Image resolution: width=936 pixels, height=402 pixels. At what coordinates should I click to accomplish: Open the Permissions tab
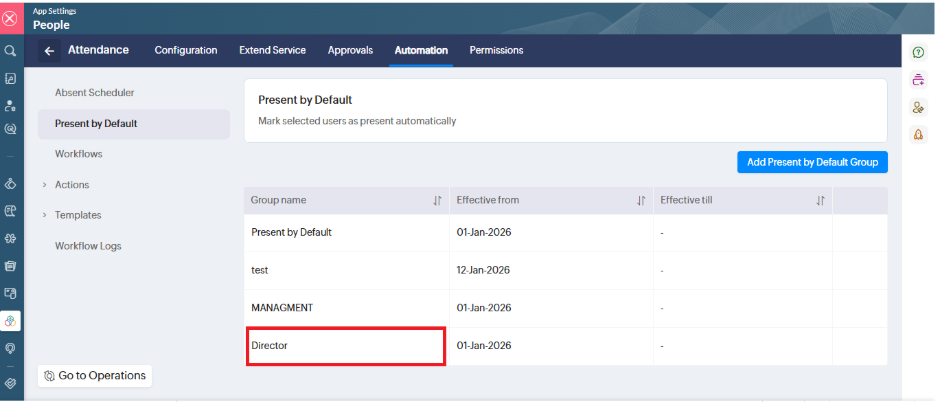point(496,50)
